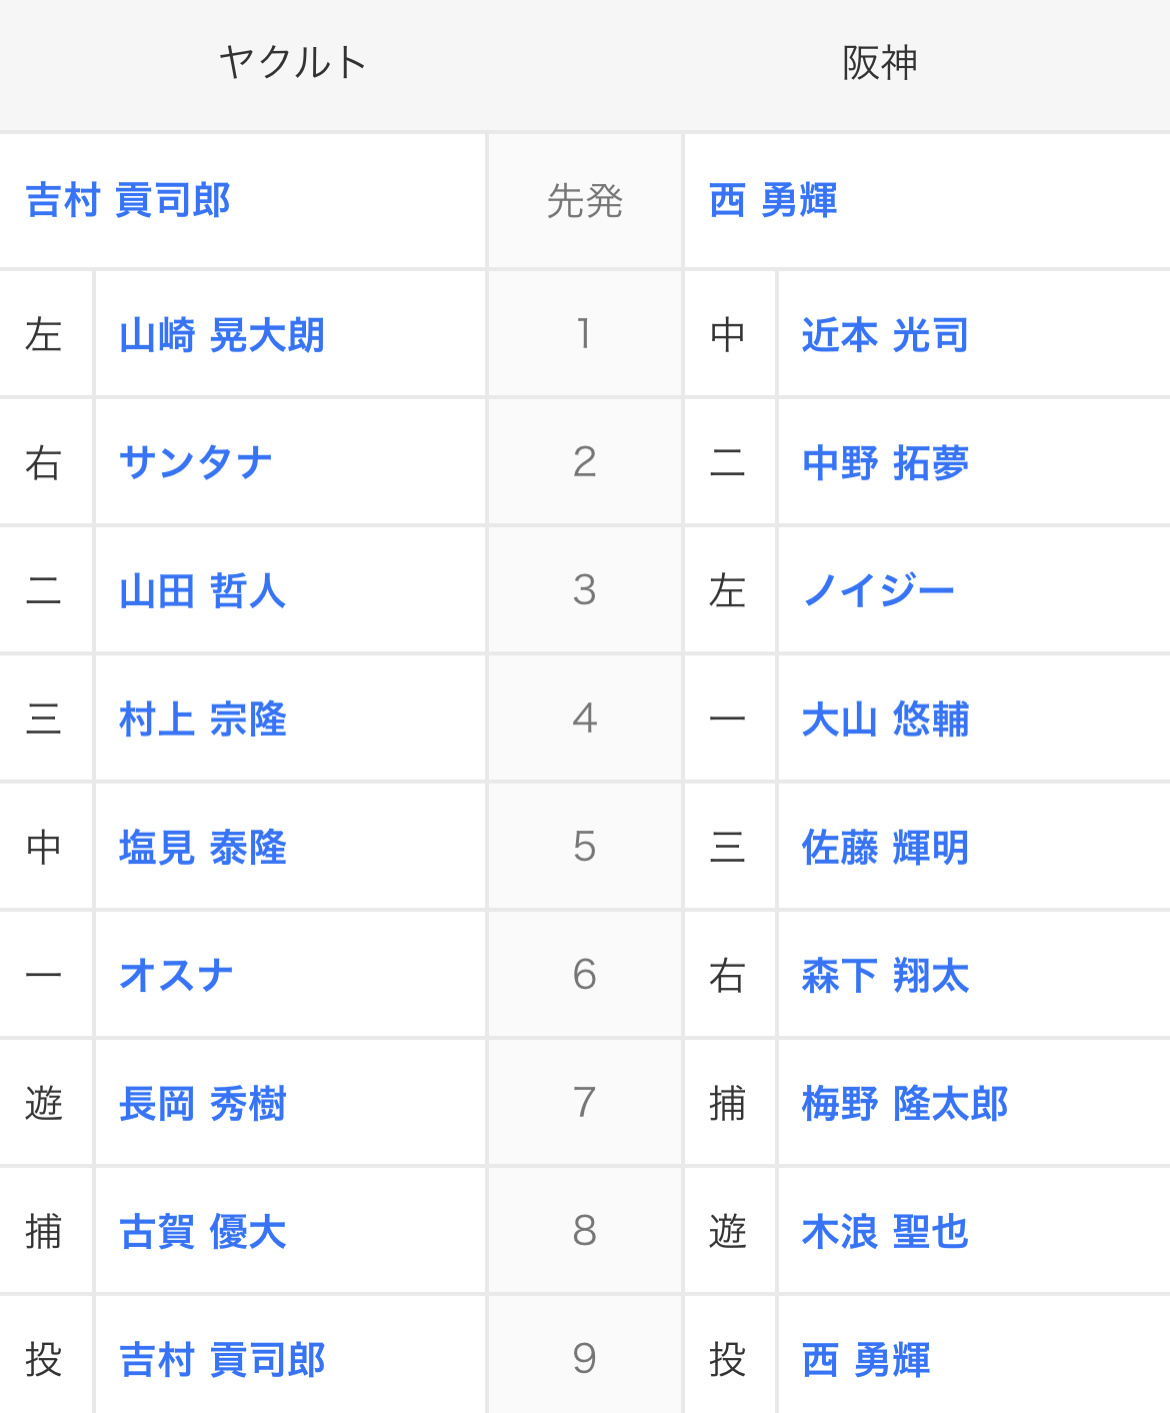Open Hanshin starter 西 勇輝 in 先発 row

coord(773,200)
